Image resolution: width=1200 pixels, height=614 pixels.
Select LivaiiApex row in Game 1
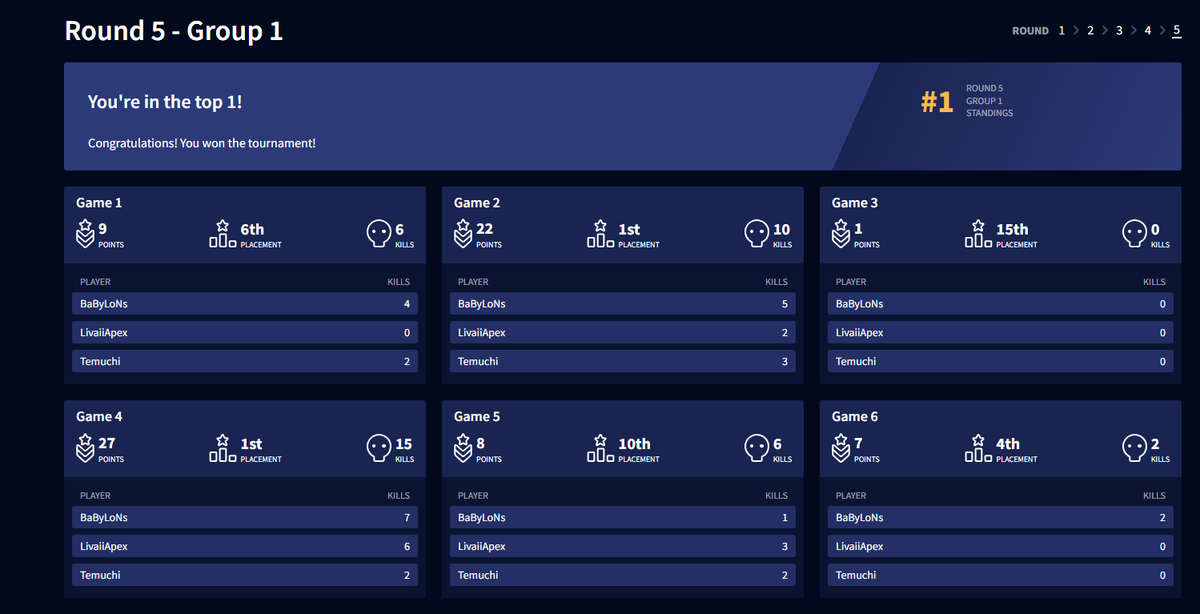tap(245, 333)
